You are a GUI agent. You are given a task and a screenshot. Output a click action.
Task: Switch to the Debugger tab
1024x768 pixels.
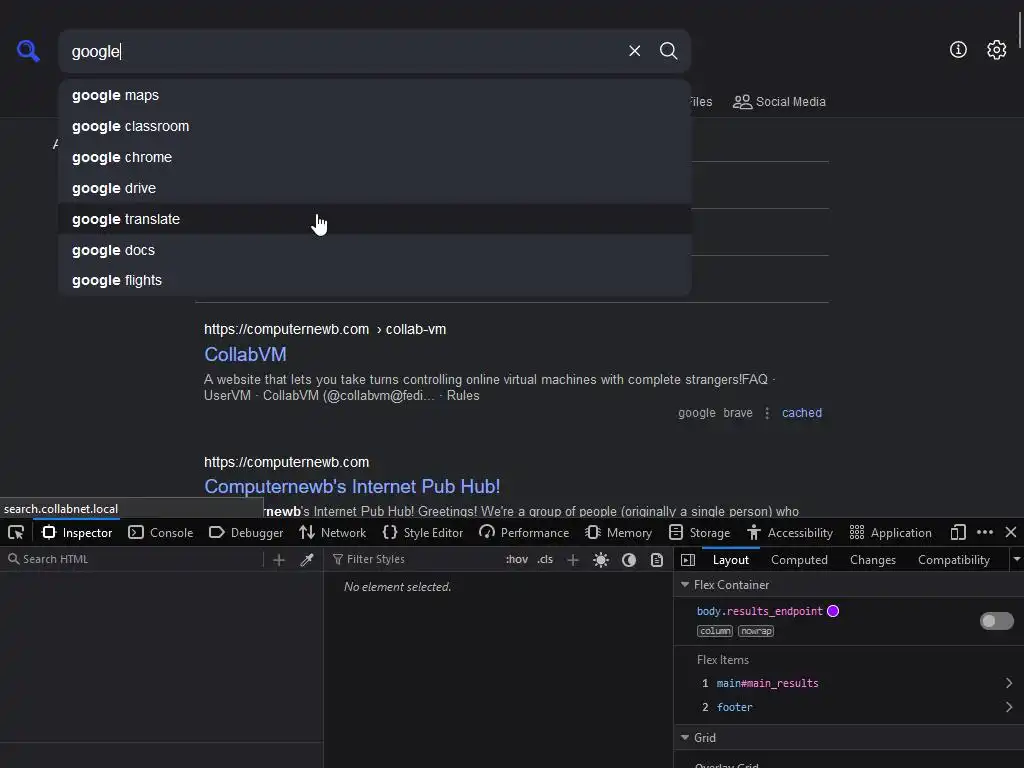(246, 532)
